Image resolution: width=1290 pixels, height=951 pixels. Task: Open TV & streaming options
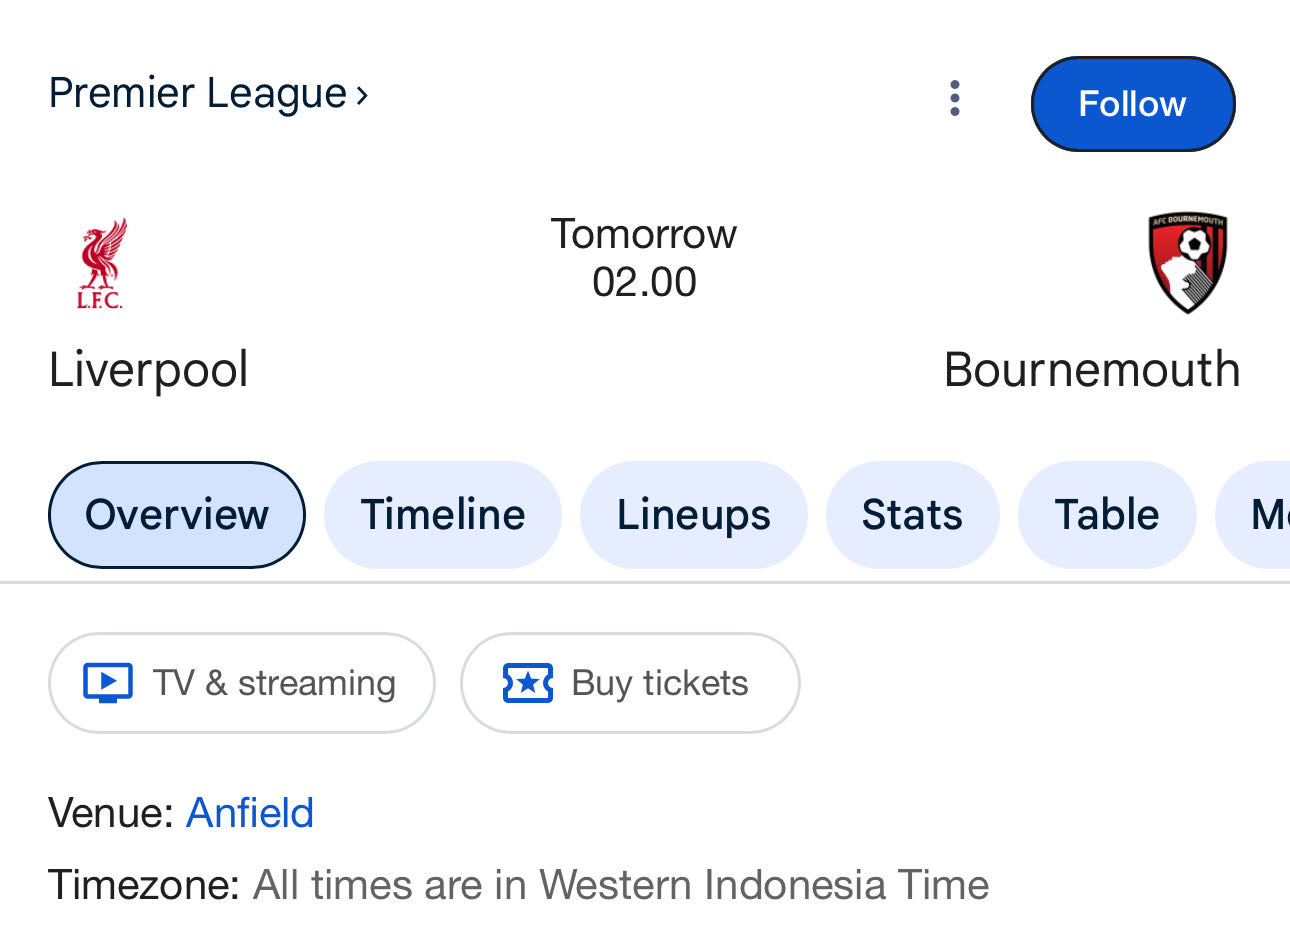[x=242, y=683]
